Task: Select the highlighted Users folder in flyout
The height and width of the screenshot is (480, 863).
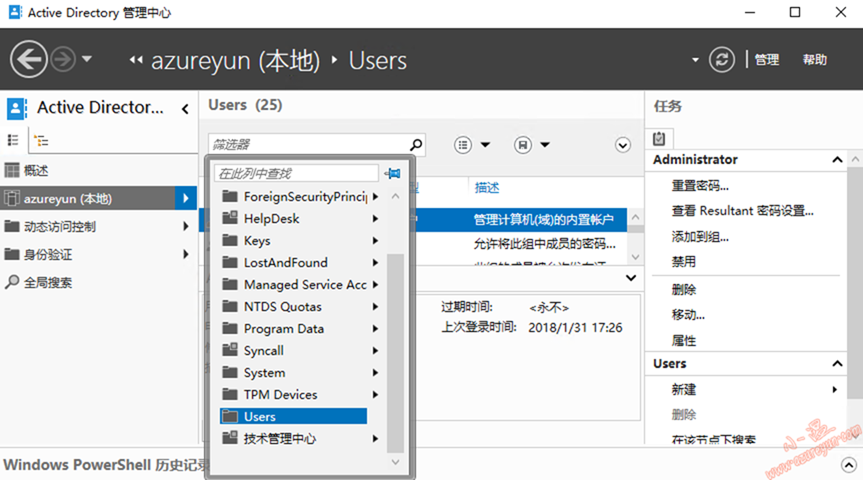Action: pyautogui.click(x=293, y=416)
